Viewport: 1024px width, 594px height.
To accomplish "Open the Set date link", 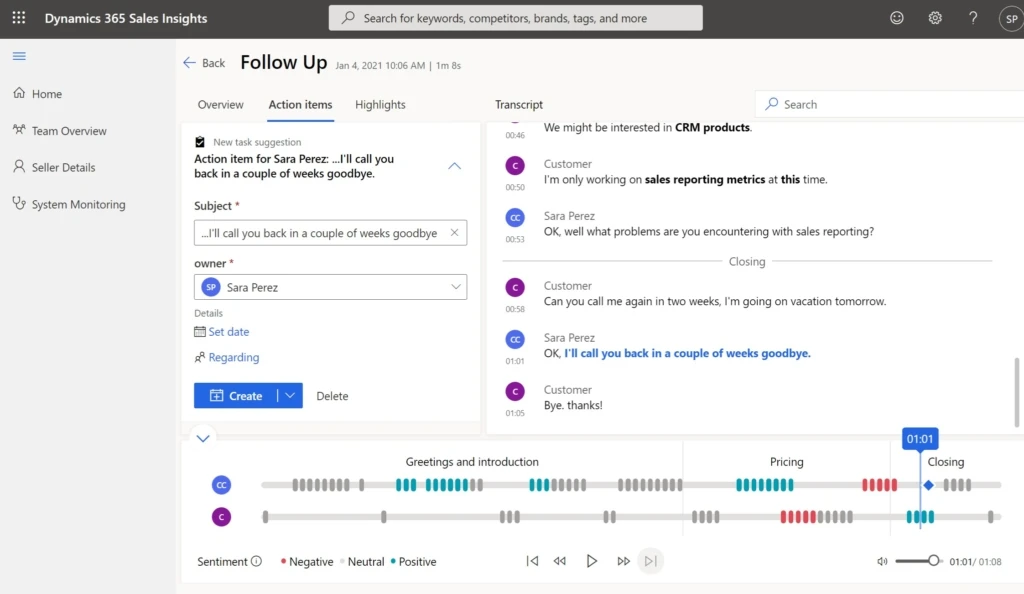I will point(228,331).
